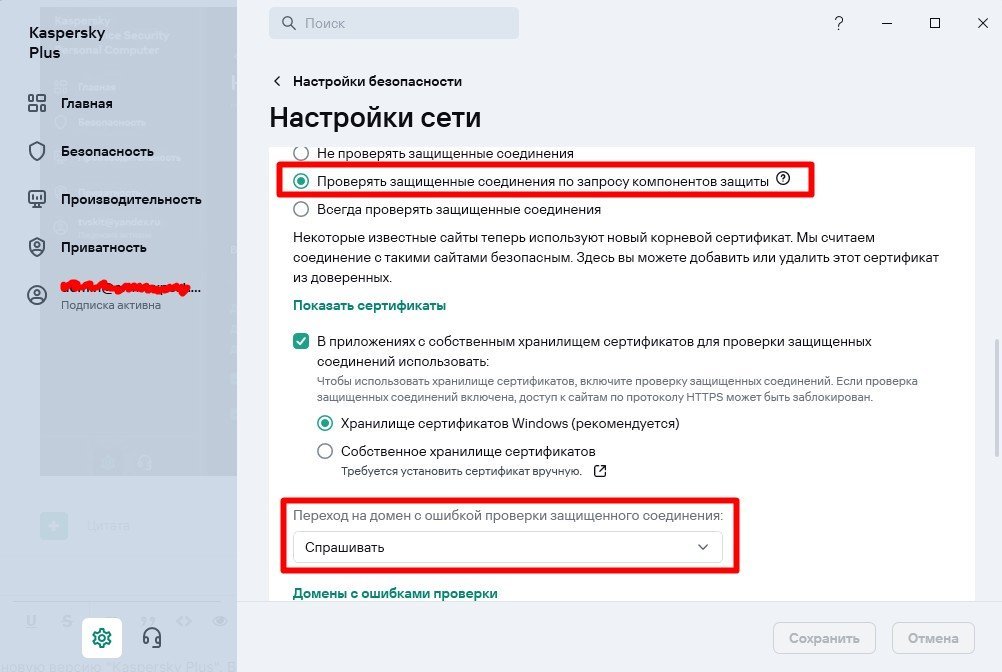1002x672 pixels.
Task: Select 'Всегда проверять защищенные соединения' option
Action: (301, 210)
